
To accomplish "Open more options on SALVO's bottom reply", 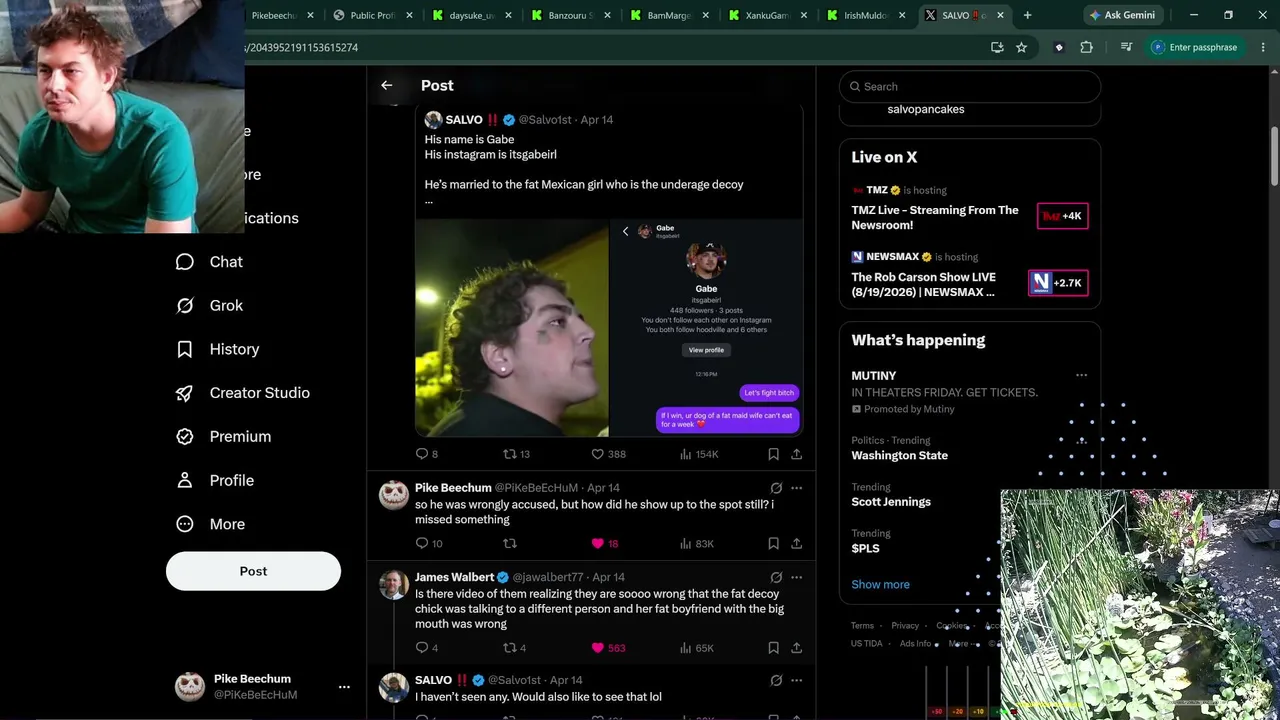I will [796, 680].
